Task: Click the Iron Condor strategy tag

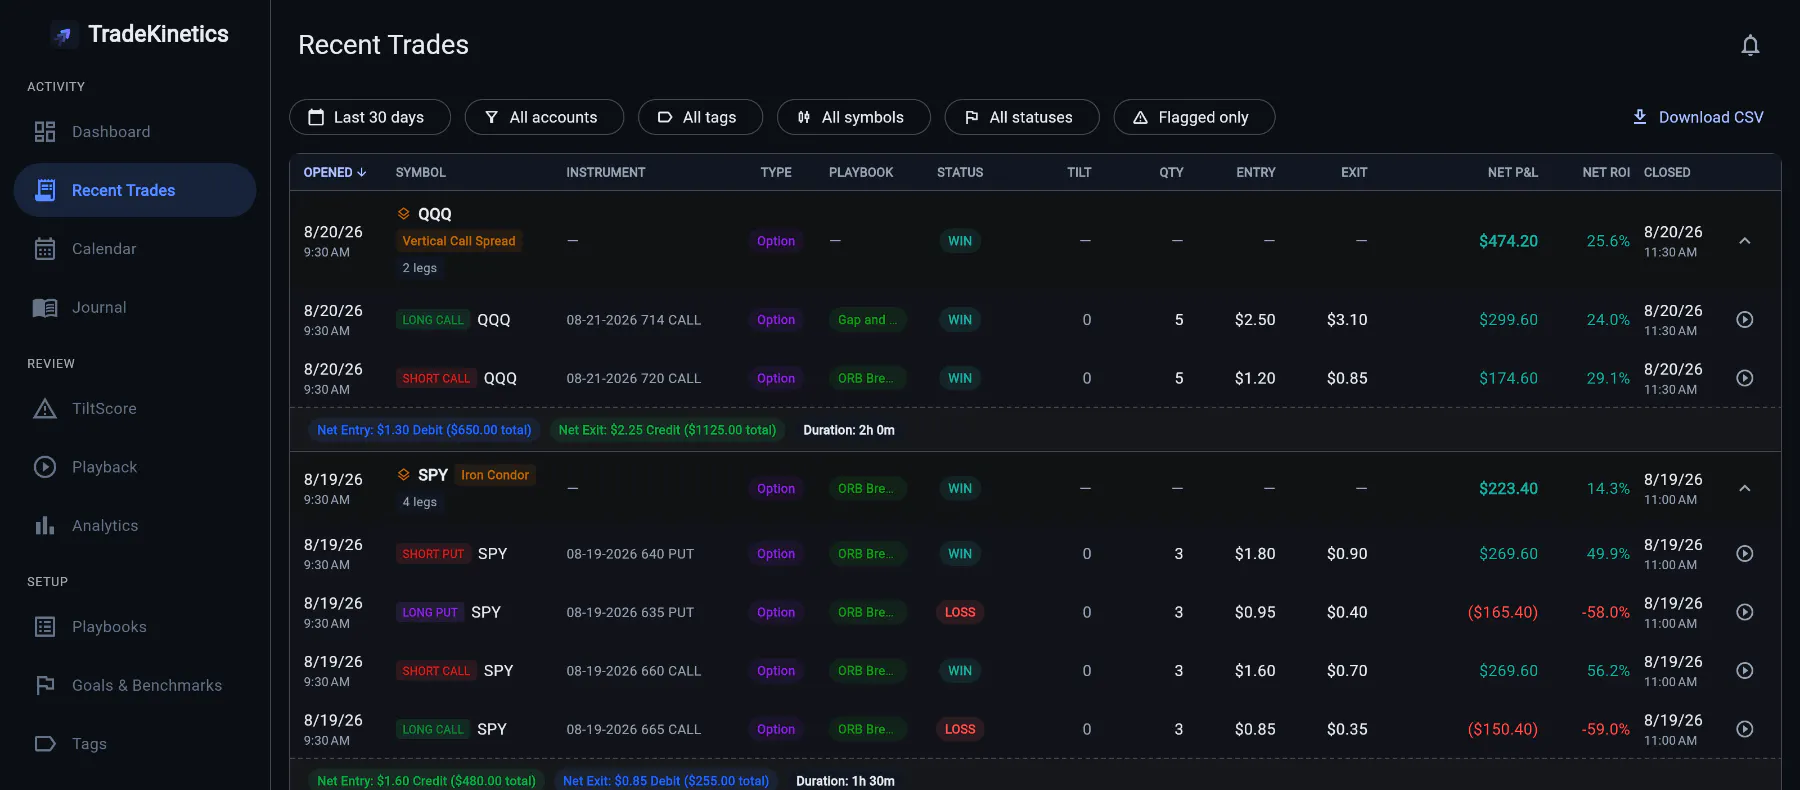Action: 495,475
